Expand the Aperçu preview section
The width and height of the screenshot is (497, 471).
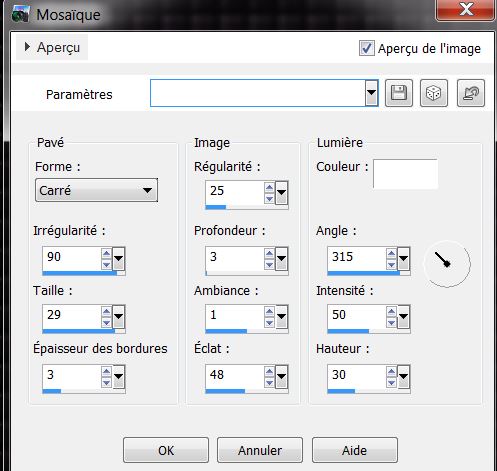(x=52, y=47)
